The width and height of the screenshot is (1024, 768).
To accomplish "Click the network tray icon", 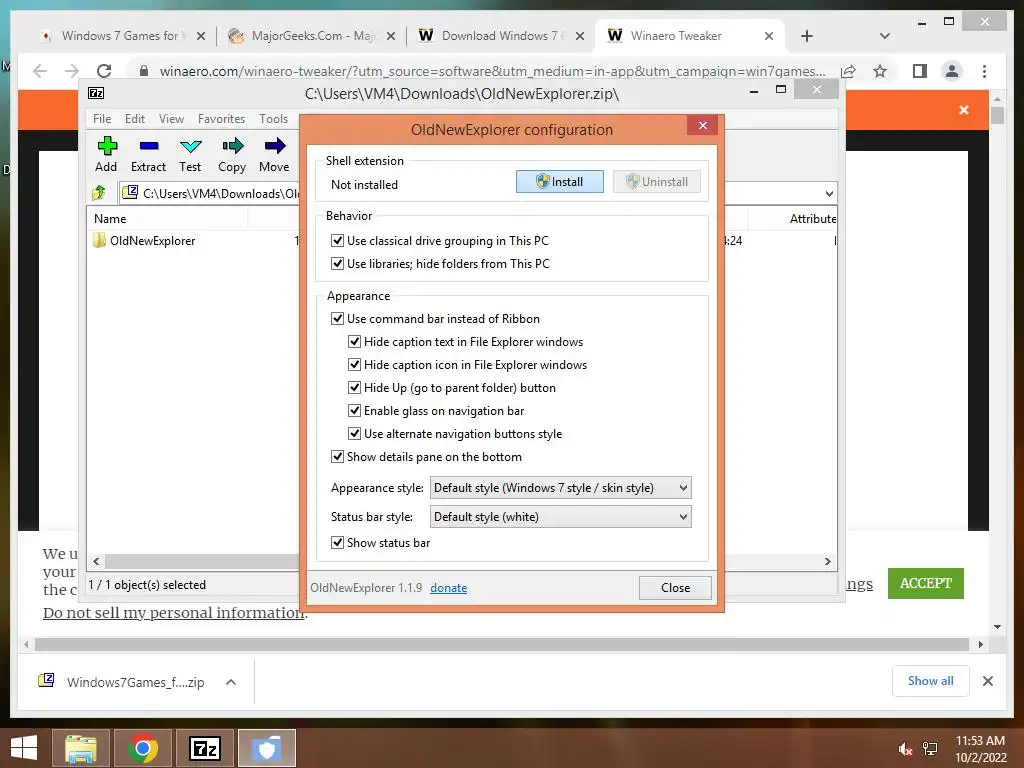I will pyautogui.click(x=930, y=749).
